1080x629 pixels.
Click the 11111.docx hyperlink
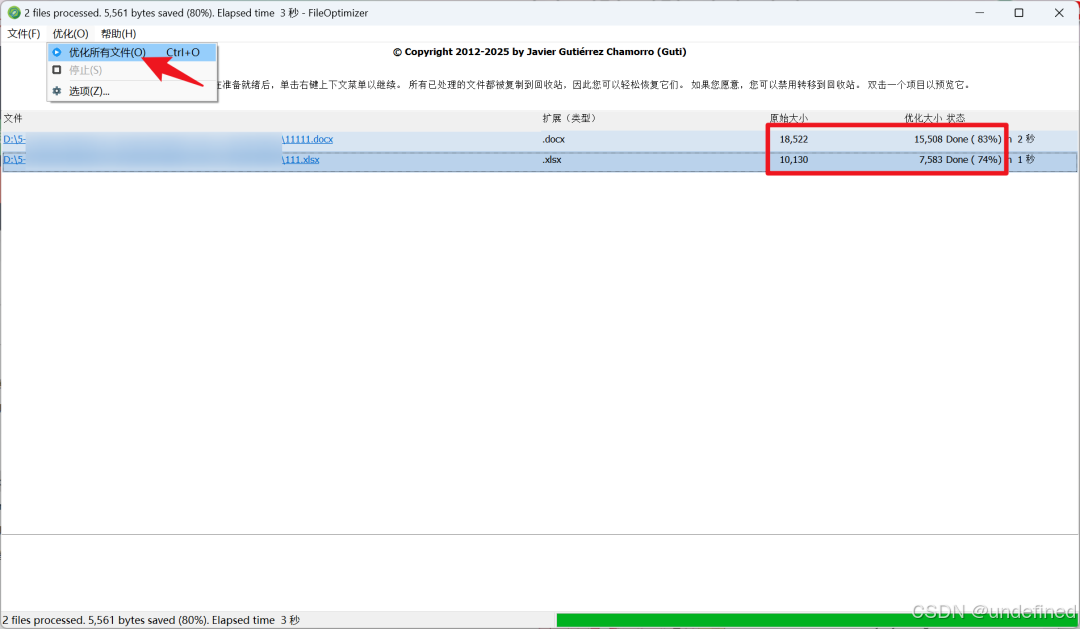pos(307,139)
